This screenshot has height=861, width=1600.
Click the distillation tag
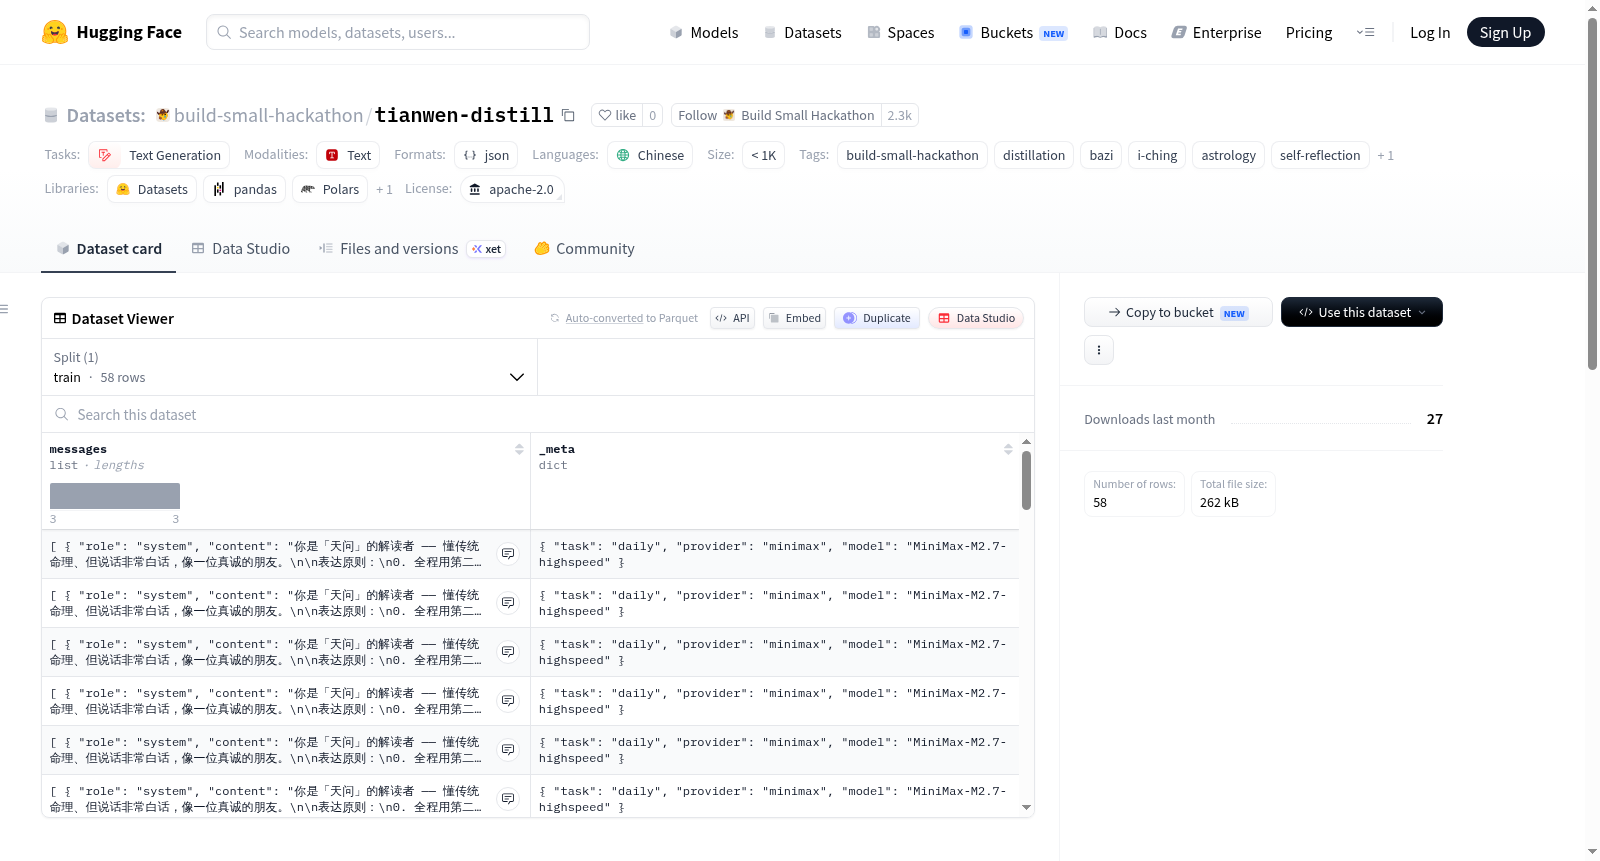coord(1034,155)
